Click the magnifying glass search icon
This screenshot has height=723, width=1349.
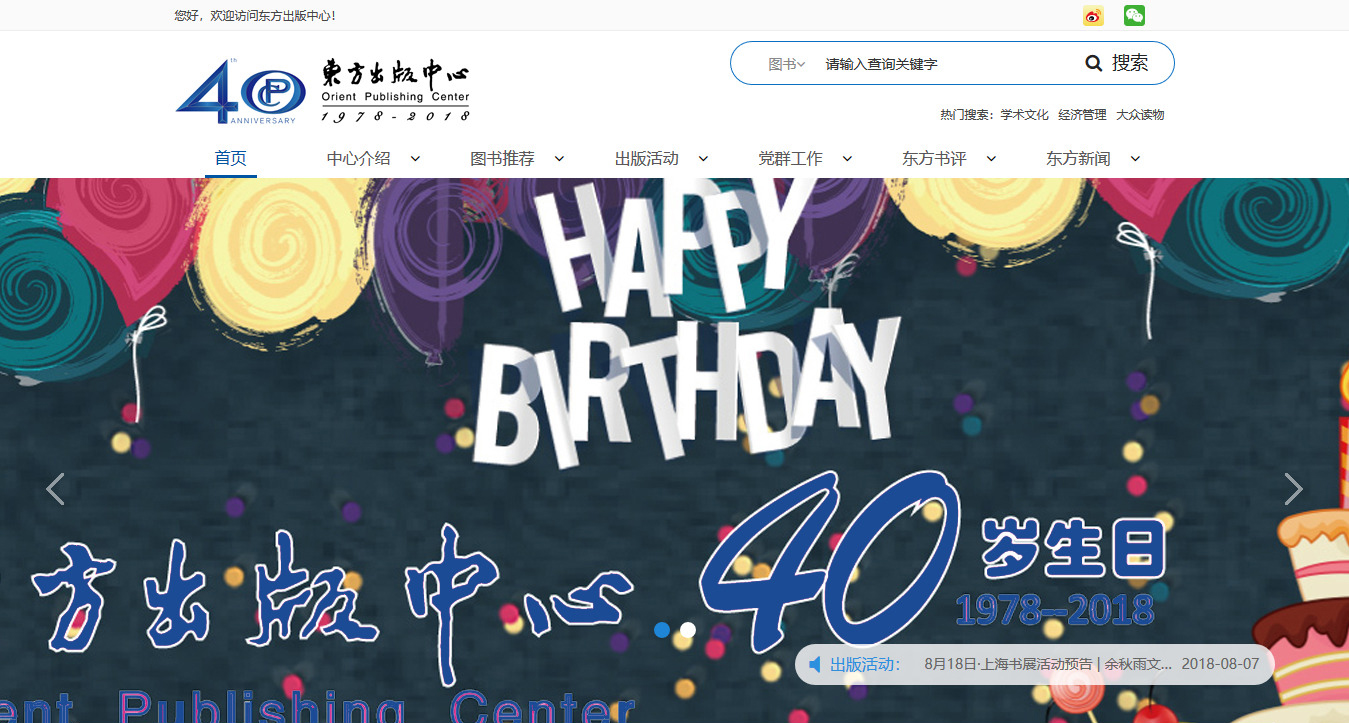coord(1094,64)
